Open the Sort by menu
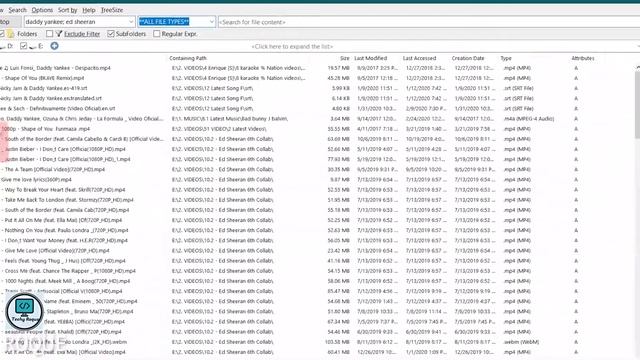The height and width of the screenshot is (360, 640). 67,10
